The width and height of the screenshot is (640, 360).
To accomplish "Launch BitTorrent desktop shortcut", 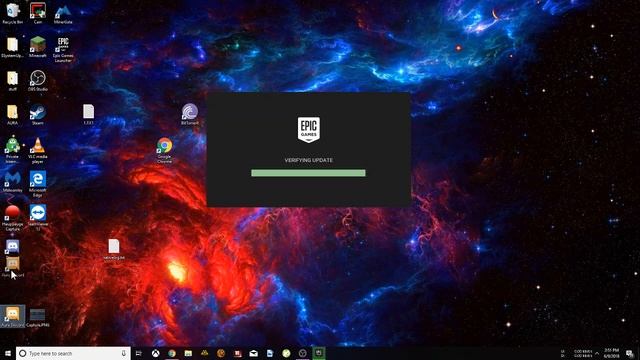I will pyautogui.click(x=190, y=114).
